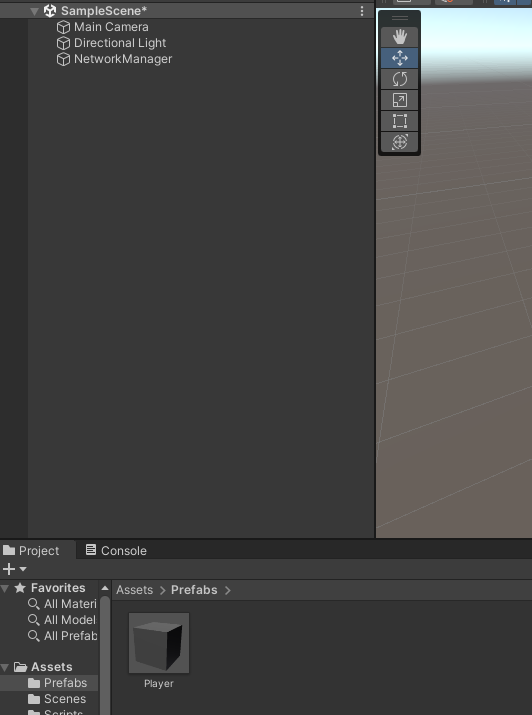Collapse the SampleScene hierarchy arrow
Screen dimensions: 532x715
pos(34,11)
